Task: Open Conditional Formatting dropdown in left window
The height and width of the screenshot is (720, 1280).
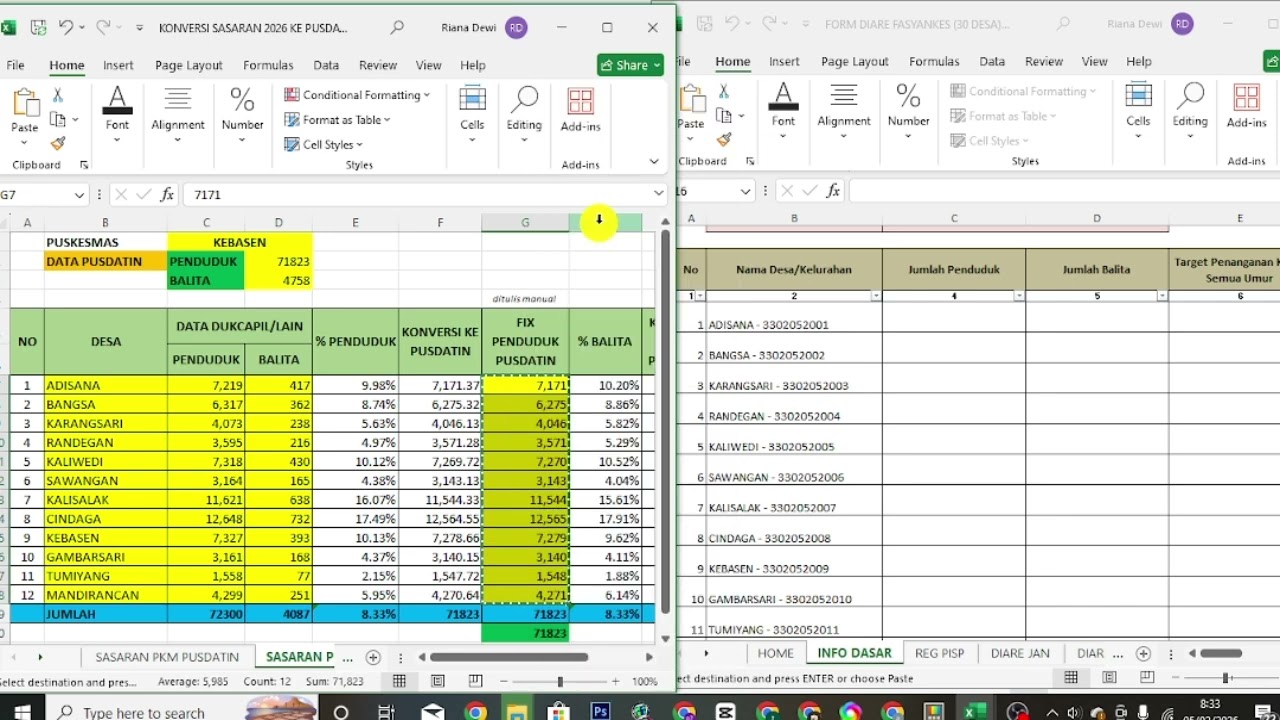Action: tap(357, 95)
